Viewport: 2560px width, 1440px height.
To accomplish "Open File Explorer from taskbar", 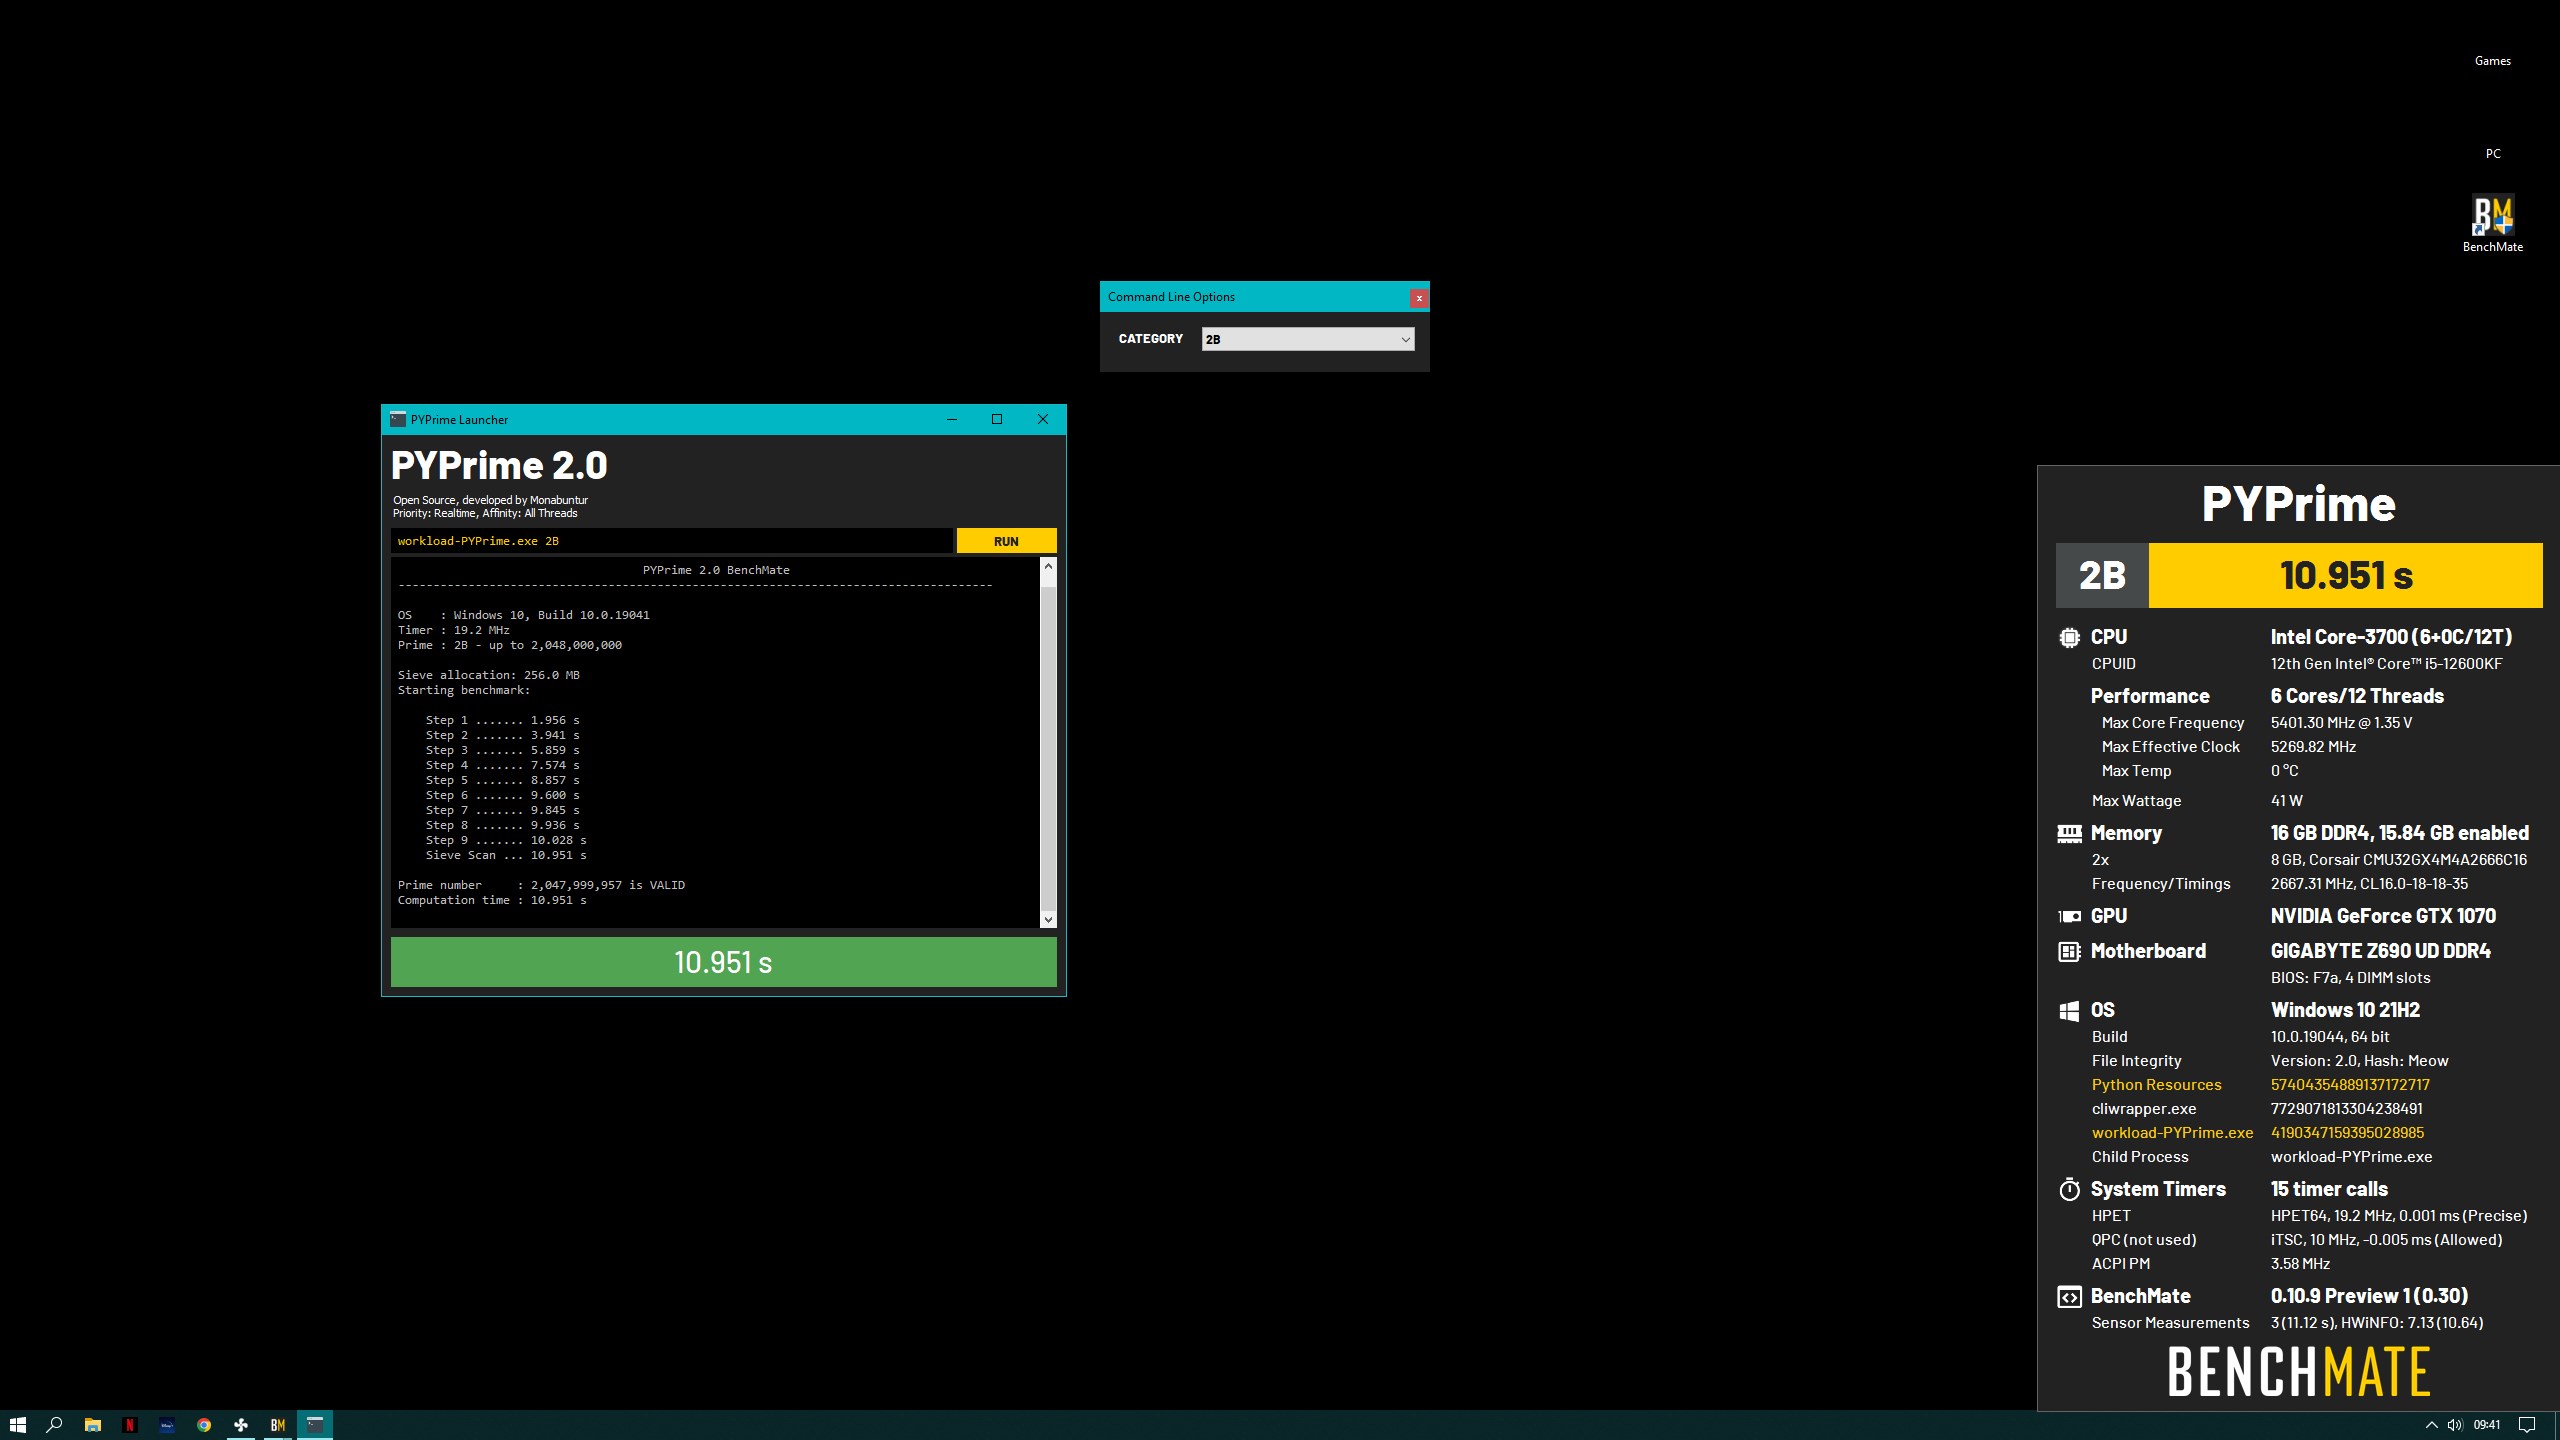I will 92,1425.
